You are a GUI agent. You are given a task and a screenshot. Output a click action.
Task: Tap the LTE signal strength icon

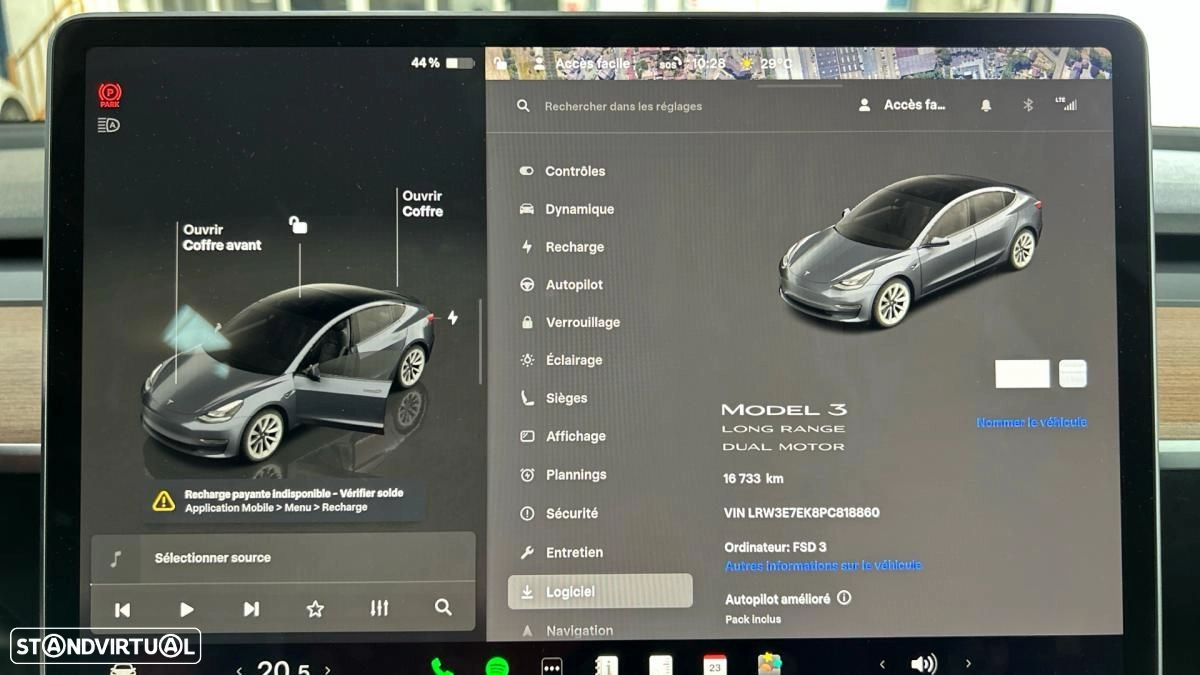click(1066, 103)
